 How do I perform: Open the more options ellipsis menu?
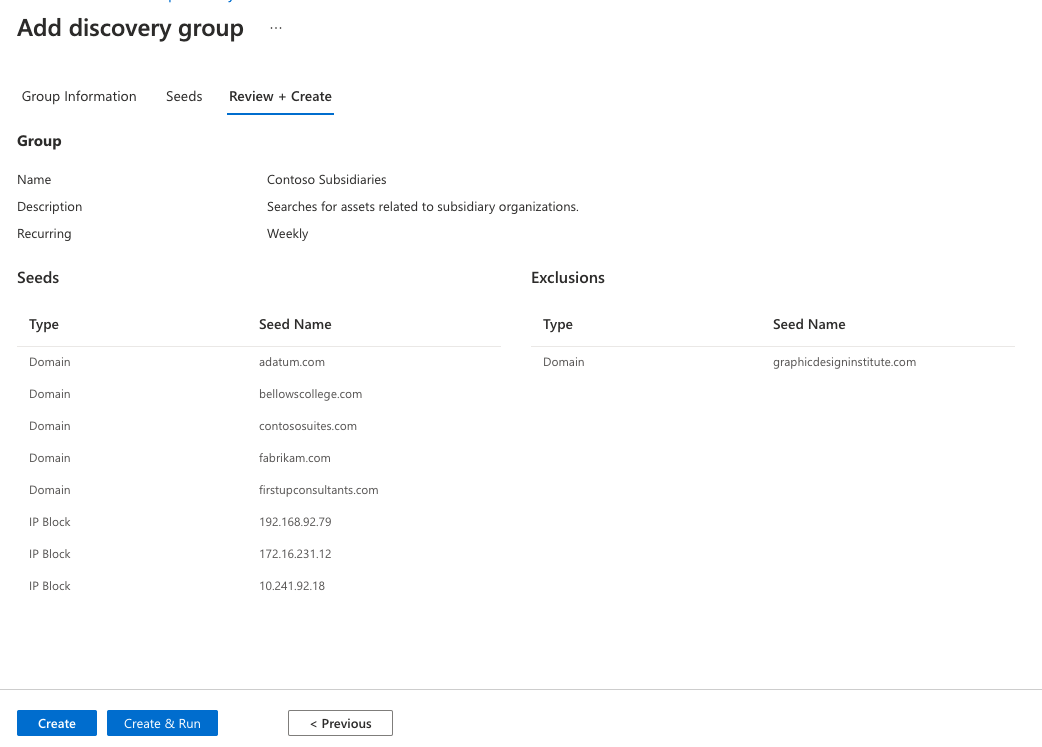(275, 28)
